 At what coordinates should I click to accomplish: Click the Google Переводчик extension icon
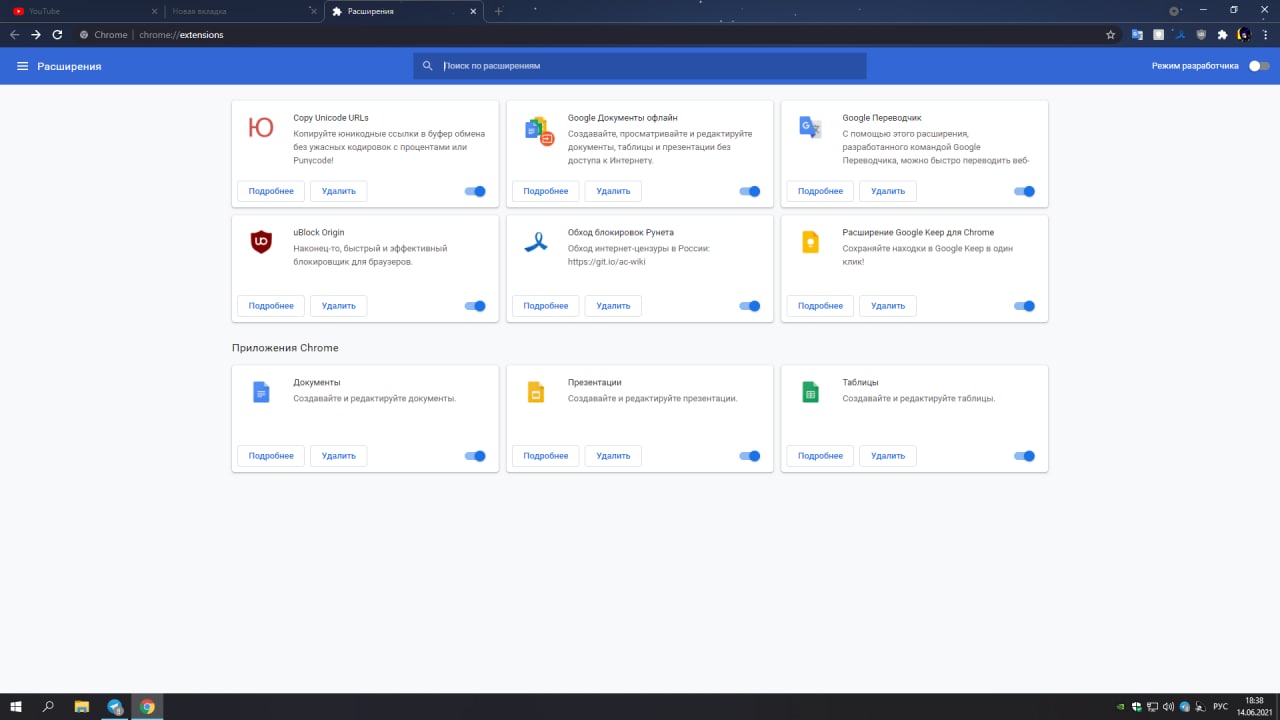pos(810,127)
